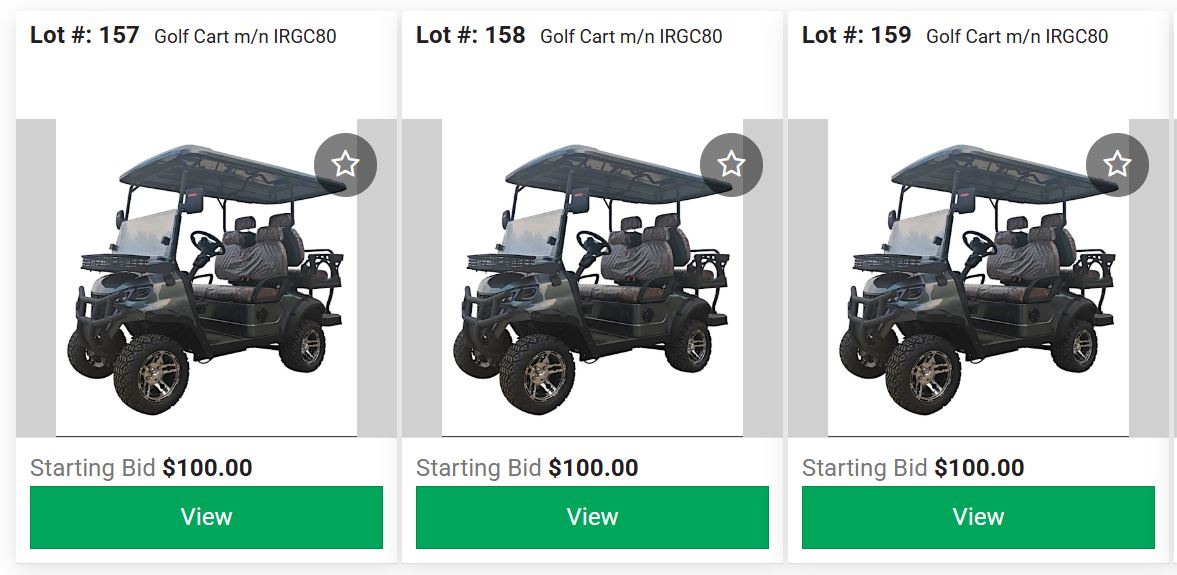Image resolution: width=1177 pixels, height=575 pixels.
Task: Click the Lot 159 golf cart picture
Action: [978, 278]
